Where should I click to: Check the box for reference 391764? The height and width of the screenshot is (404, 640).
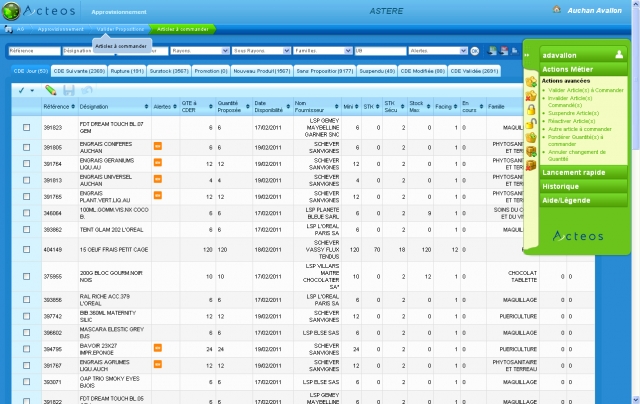(x=27, y=164)
